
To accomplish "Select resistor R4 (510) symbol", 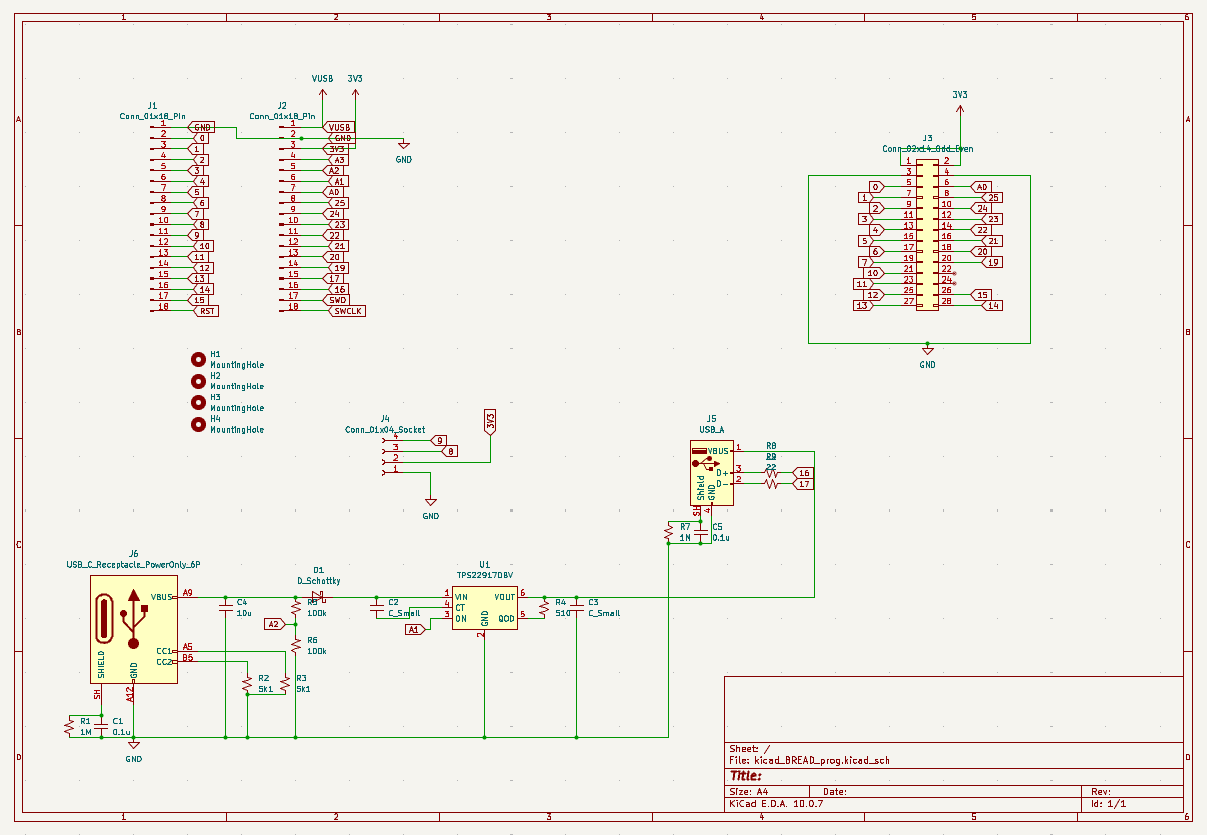I will pos(544,607).
